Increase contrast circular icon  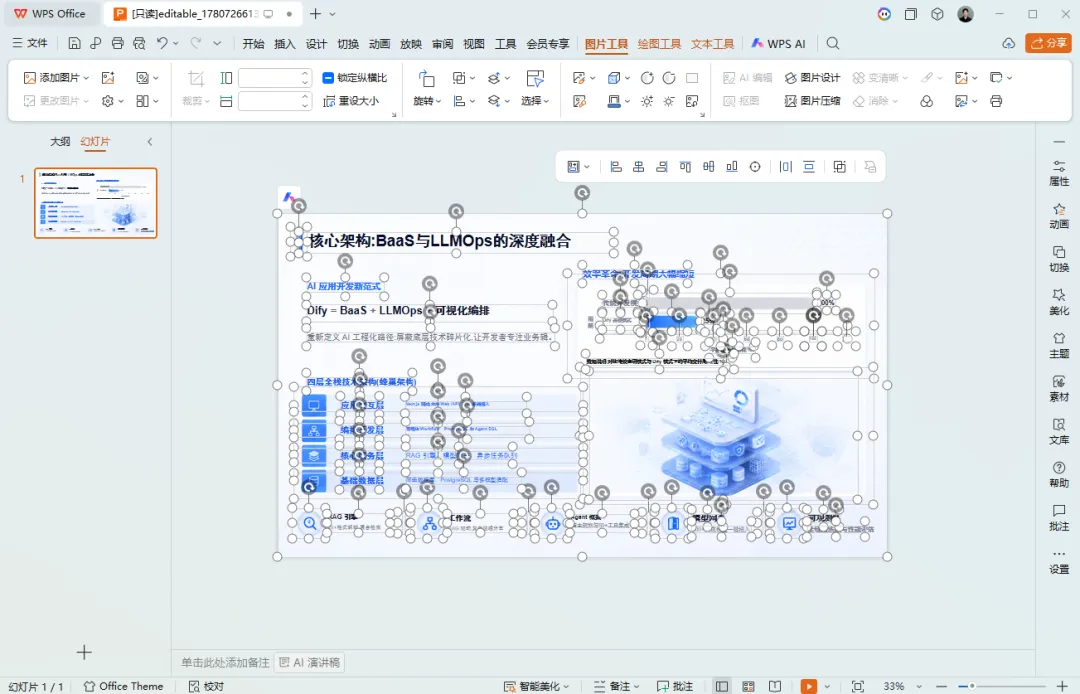tap(647, 78)
